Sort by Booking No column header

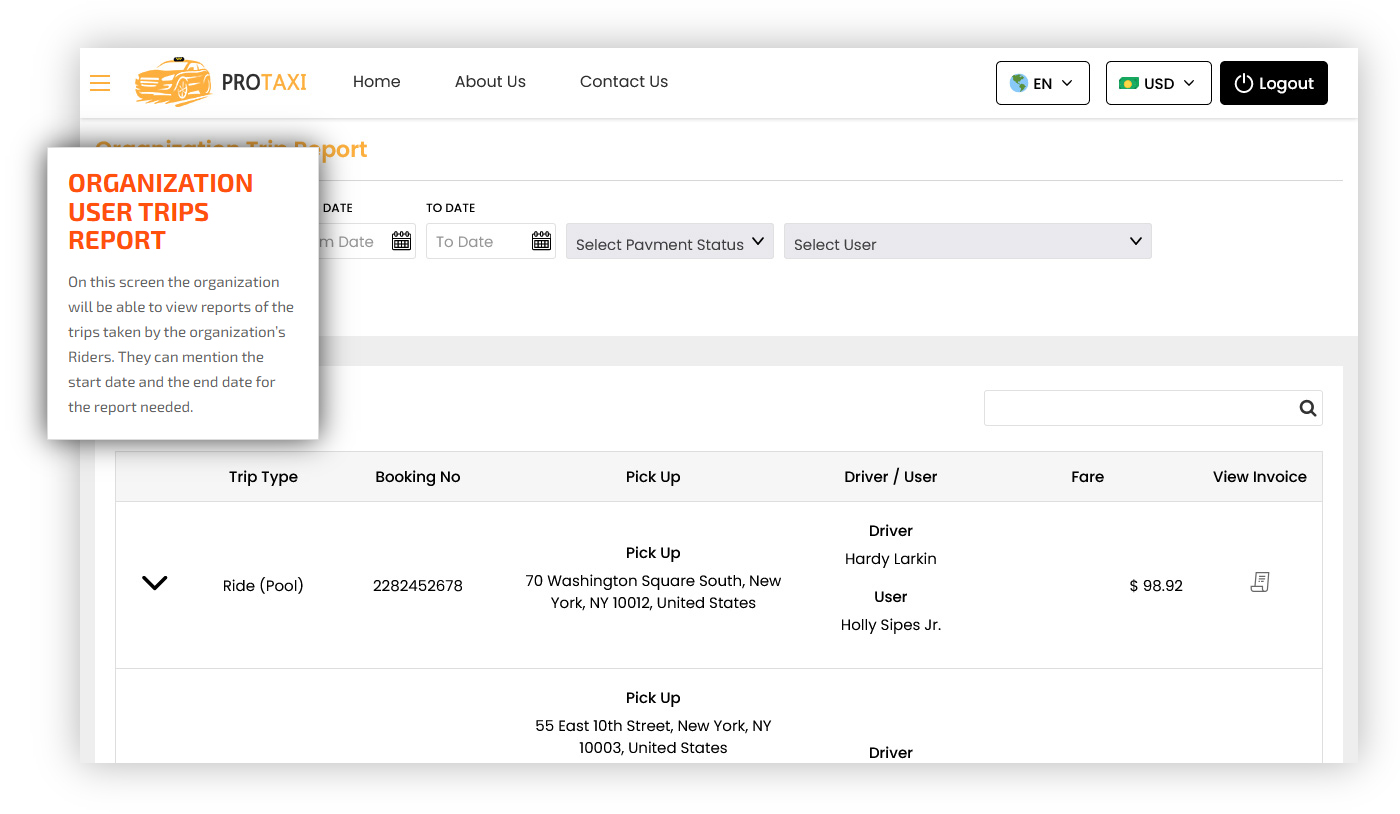tap(418, 477)
